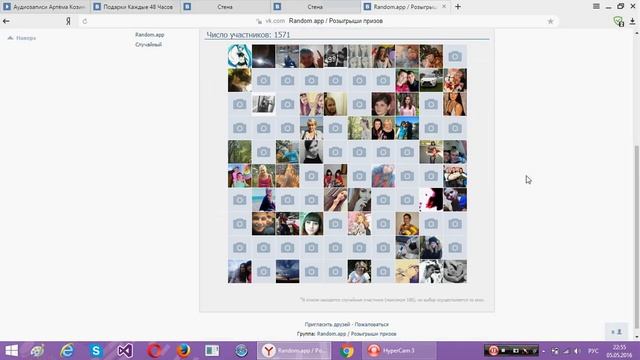
Task: Reload the page with the refresh icon
Action: [85, 21]
